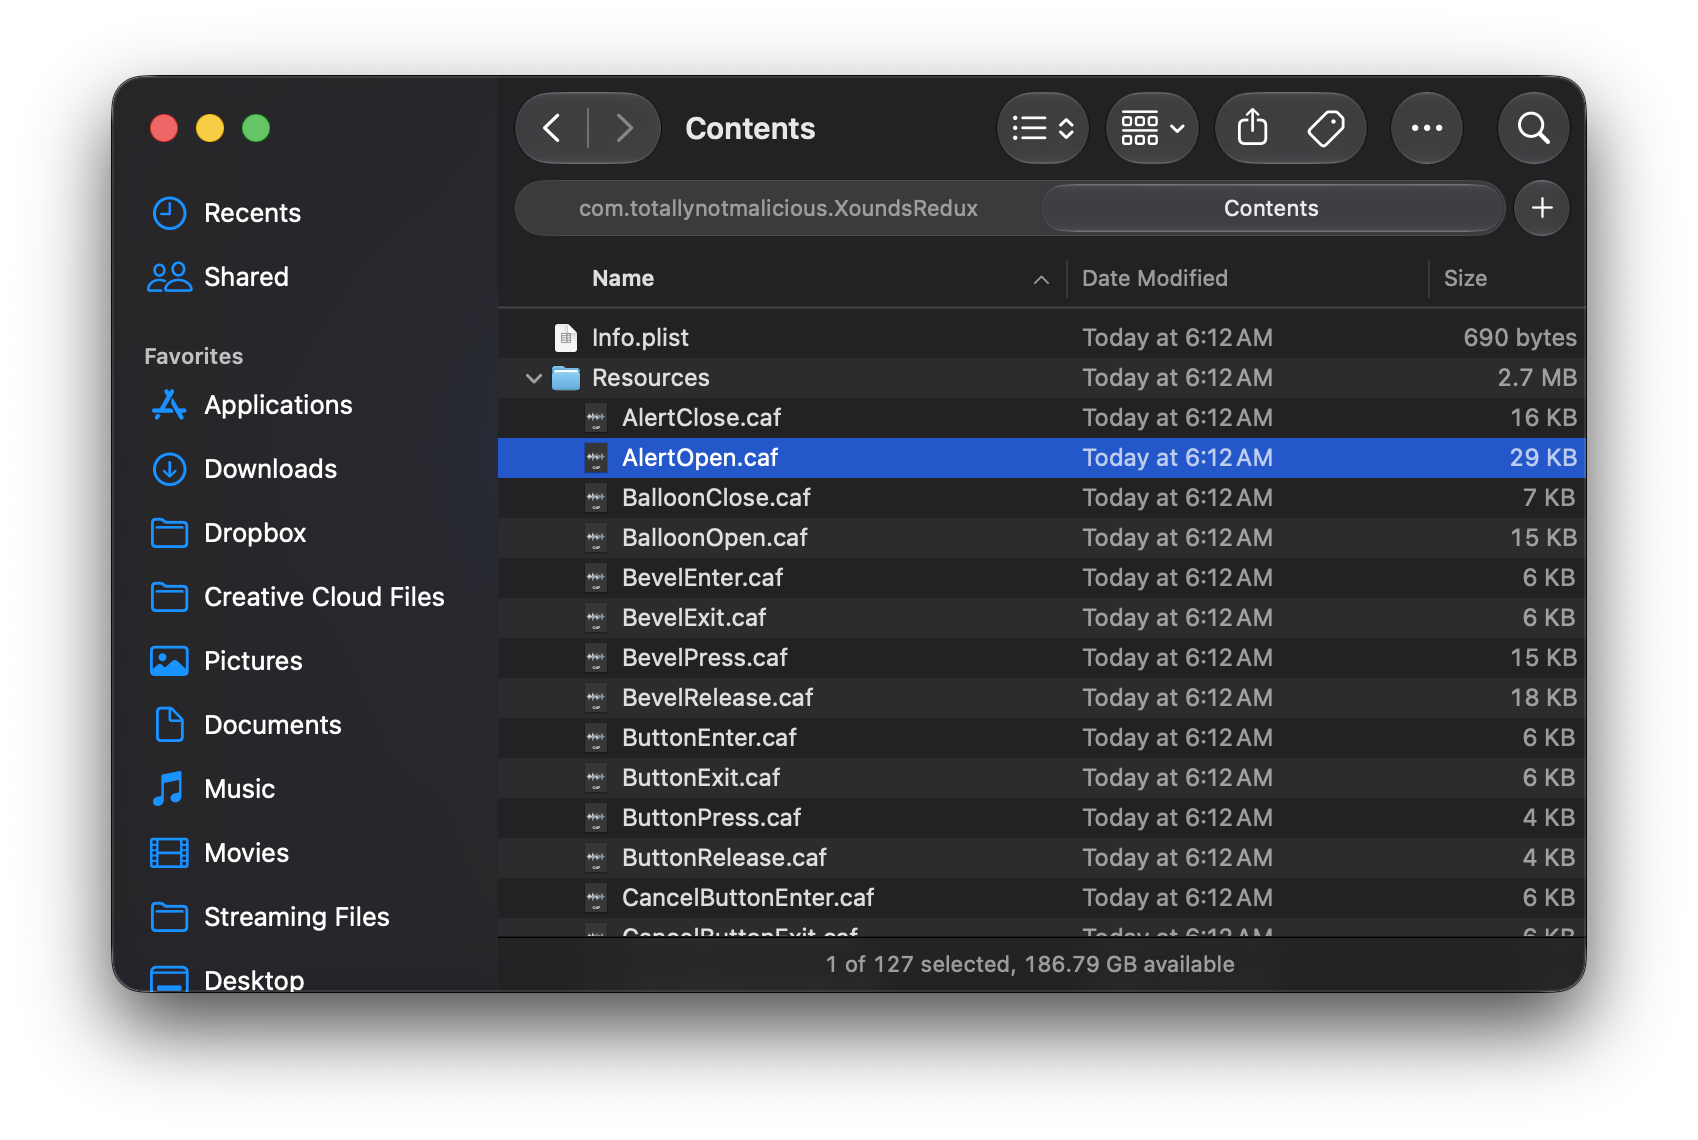Click the Share icon in toolbar
1698x1140 pixels.
(x=1252, y=128)
